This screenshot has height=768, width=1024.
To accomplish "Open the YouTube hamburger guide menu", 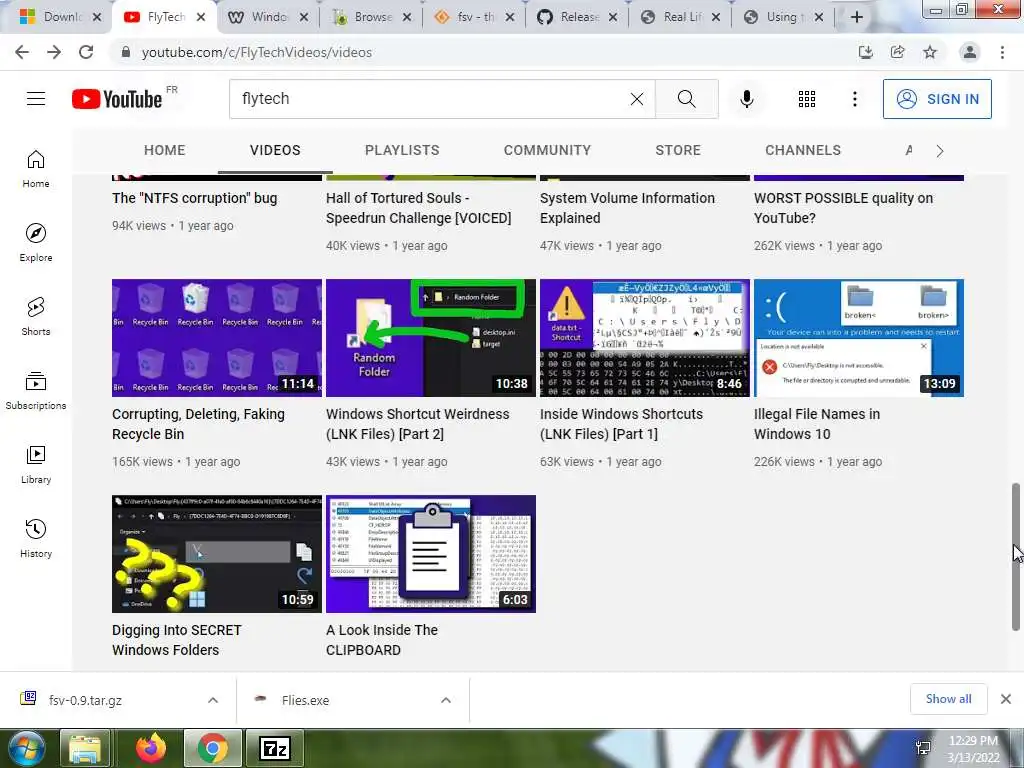I will (x=36, y=99).
